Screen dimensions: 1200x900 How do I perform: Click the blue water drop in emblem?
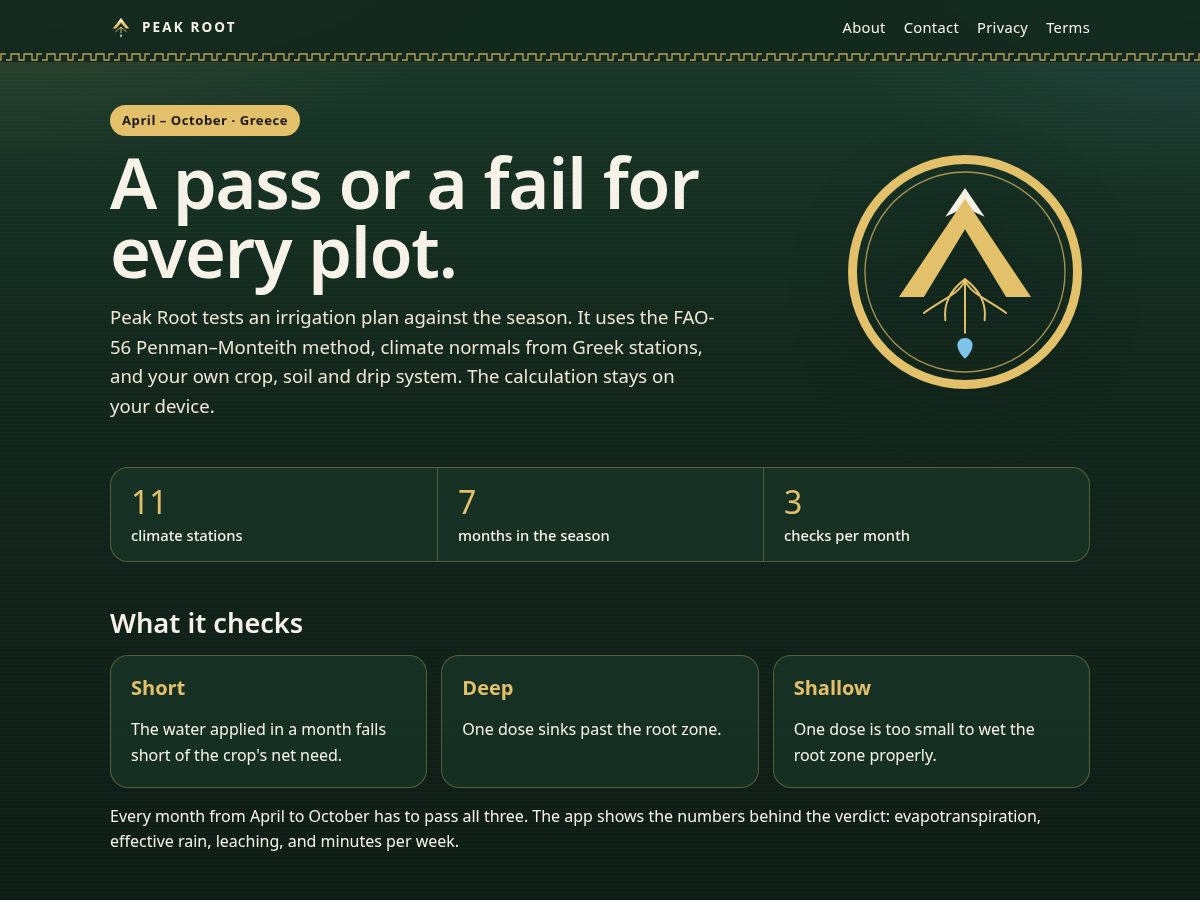click(x=965, y=348)
